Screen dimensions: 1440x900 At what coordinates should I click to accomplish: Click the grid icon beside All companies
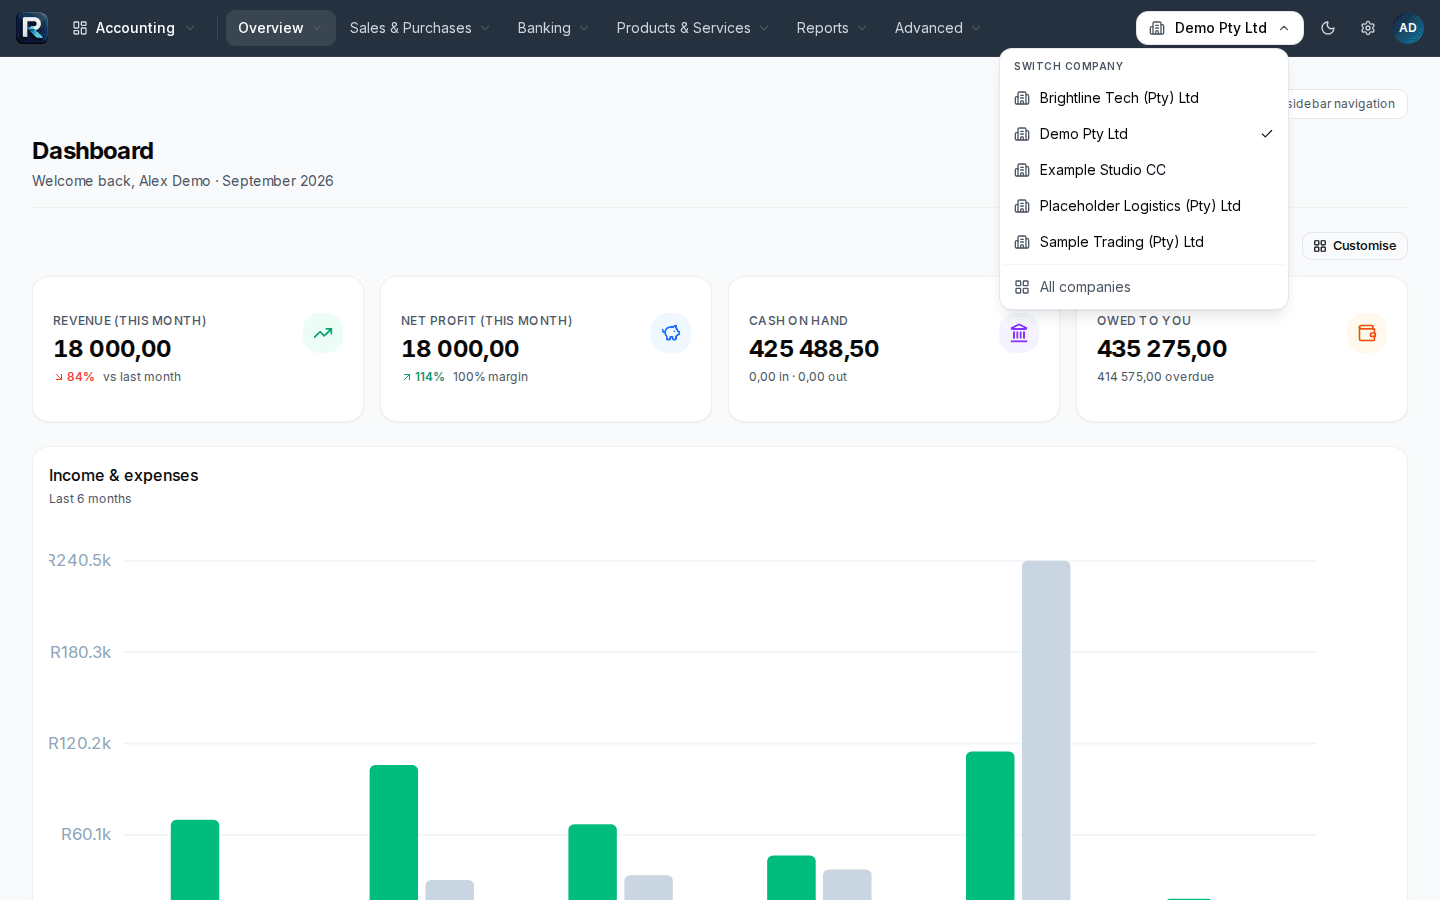[1022, 287]
